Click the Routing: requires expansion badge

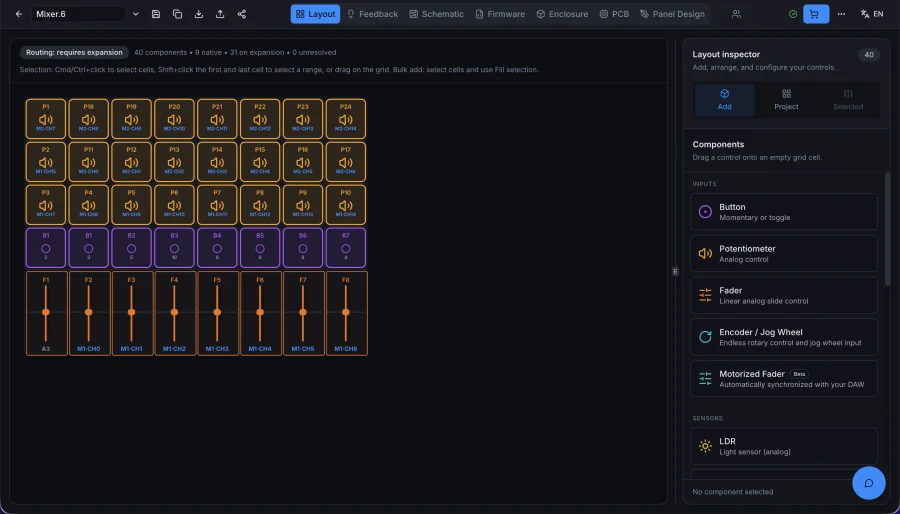74,52
